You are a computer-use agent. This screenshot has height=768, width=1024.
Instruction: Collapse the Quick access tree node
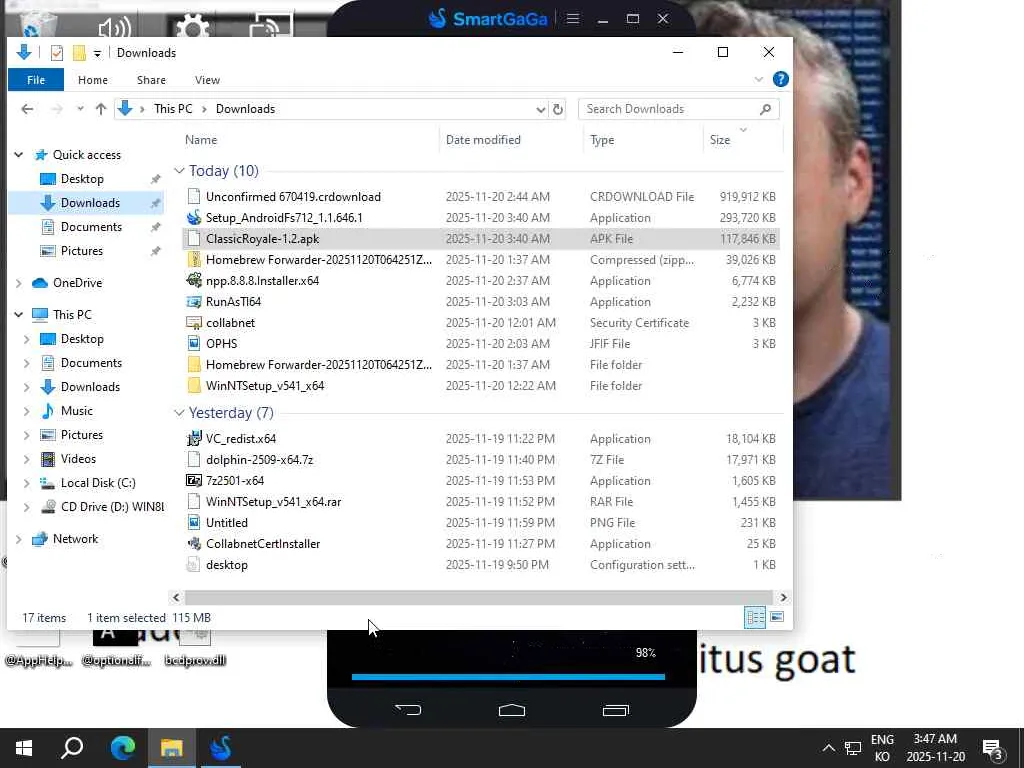pos(19,155)
